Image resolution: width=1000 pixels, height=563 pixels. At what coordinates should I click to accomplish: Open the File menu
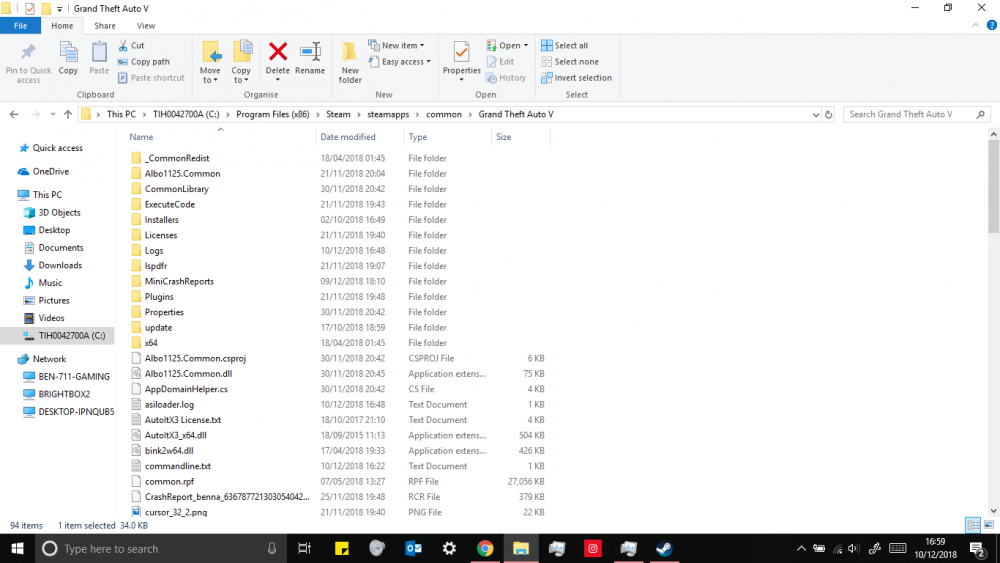coord(20,26)
